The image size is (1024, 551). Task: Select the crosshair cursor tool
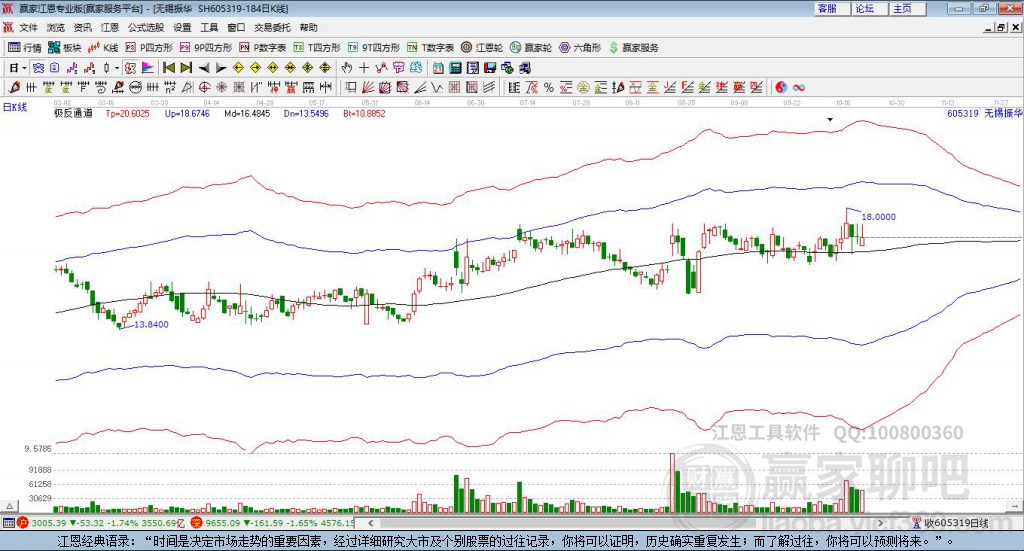pyautogui.click(x=364, y=68)
